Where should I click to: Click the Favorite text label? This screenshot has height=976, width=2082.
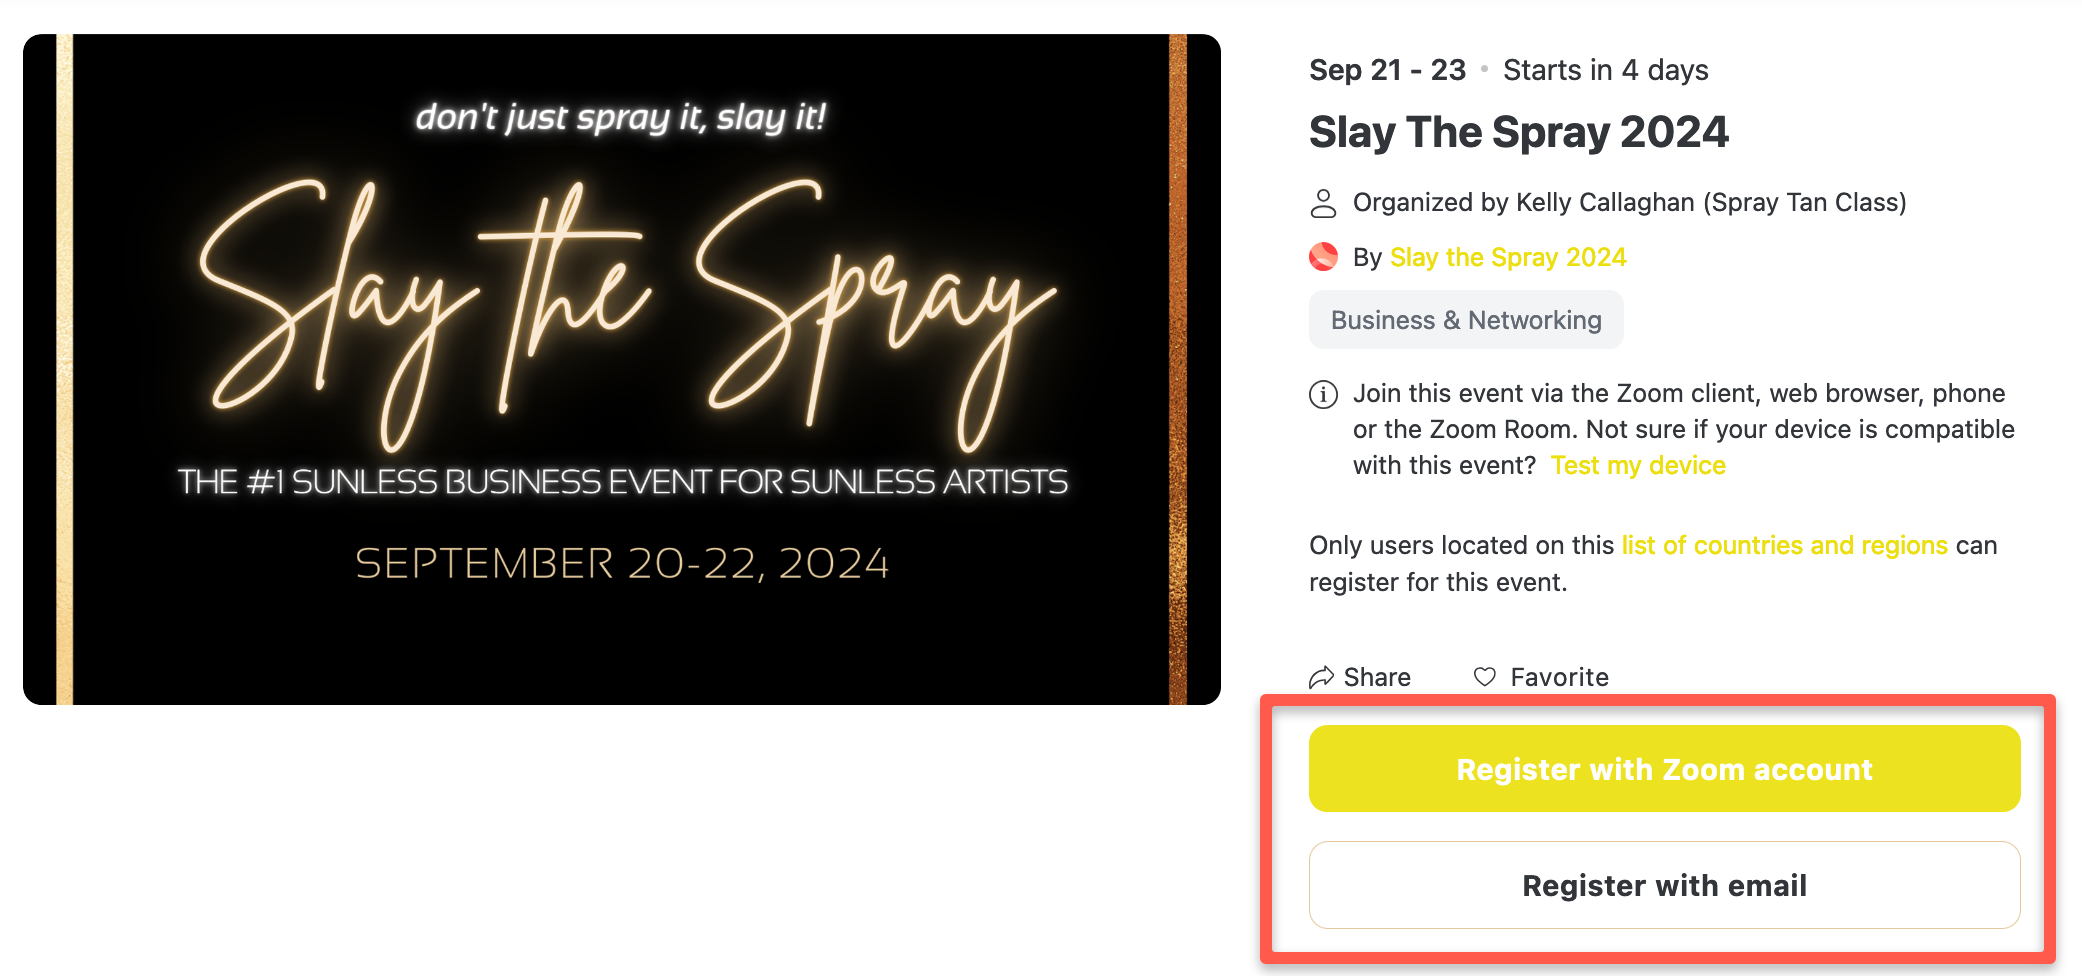pyautogui.click(x=1559, y=677)
